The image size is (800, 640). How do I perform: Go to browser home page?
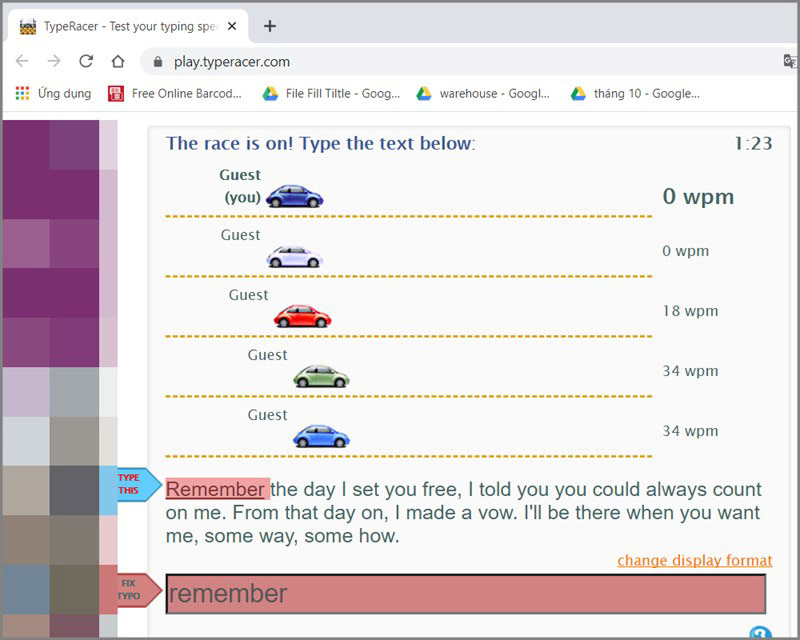point(118,61)
